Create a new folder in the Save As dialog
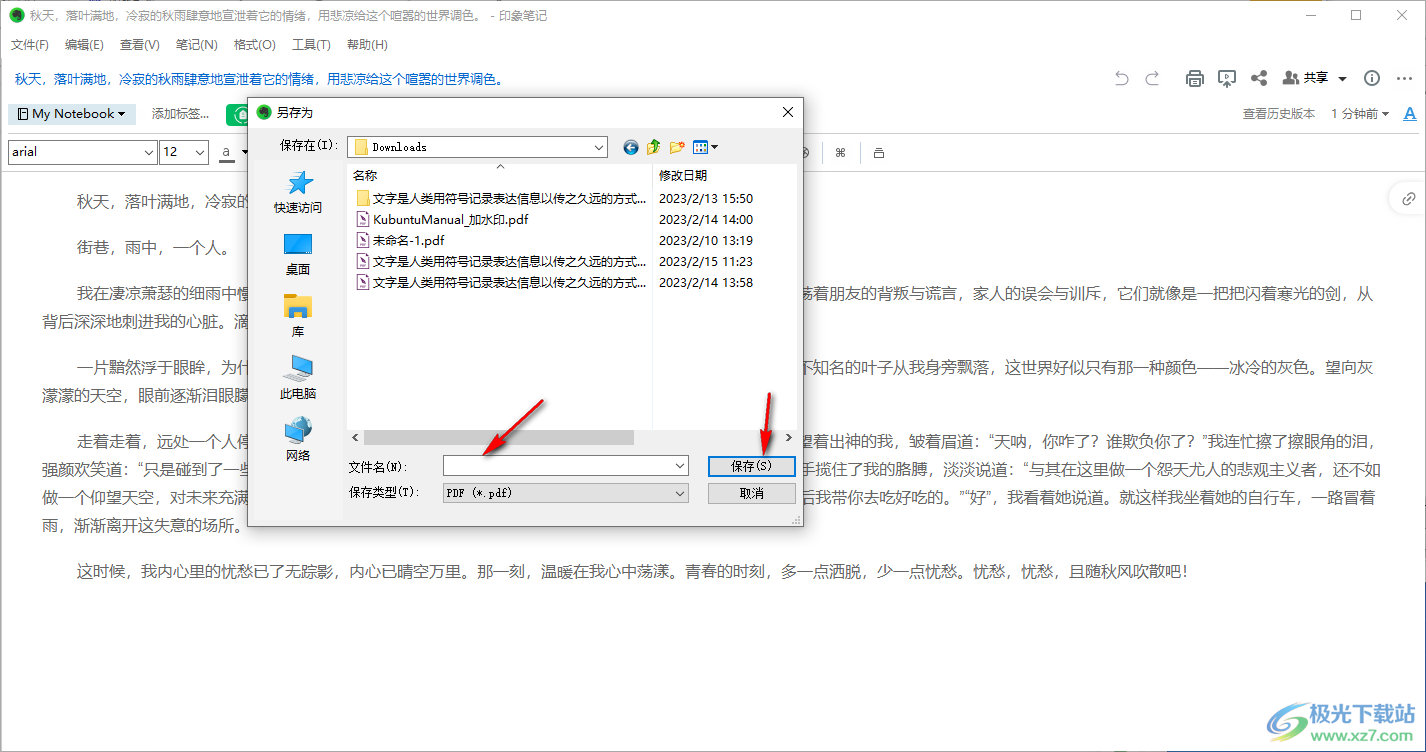 coord(677,147)
